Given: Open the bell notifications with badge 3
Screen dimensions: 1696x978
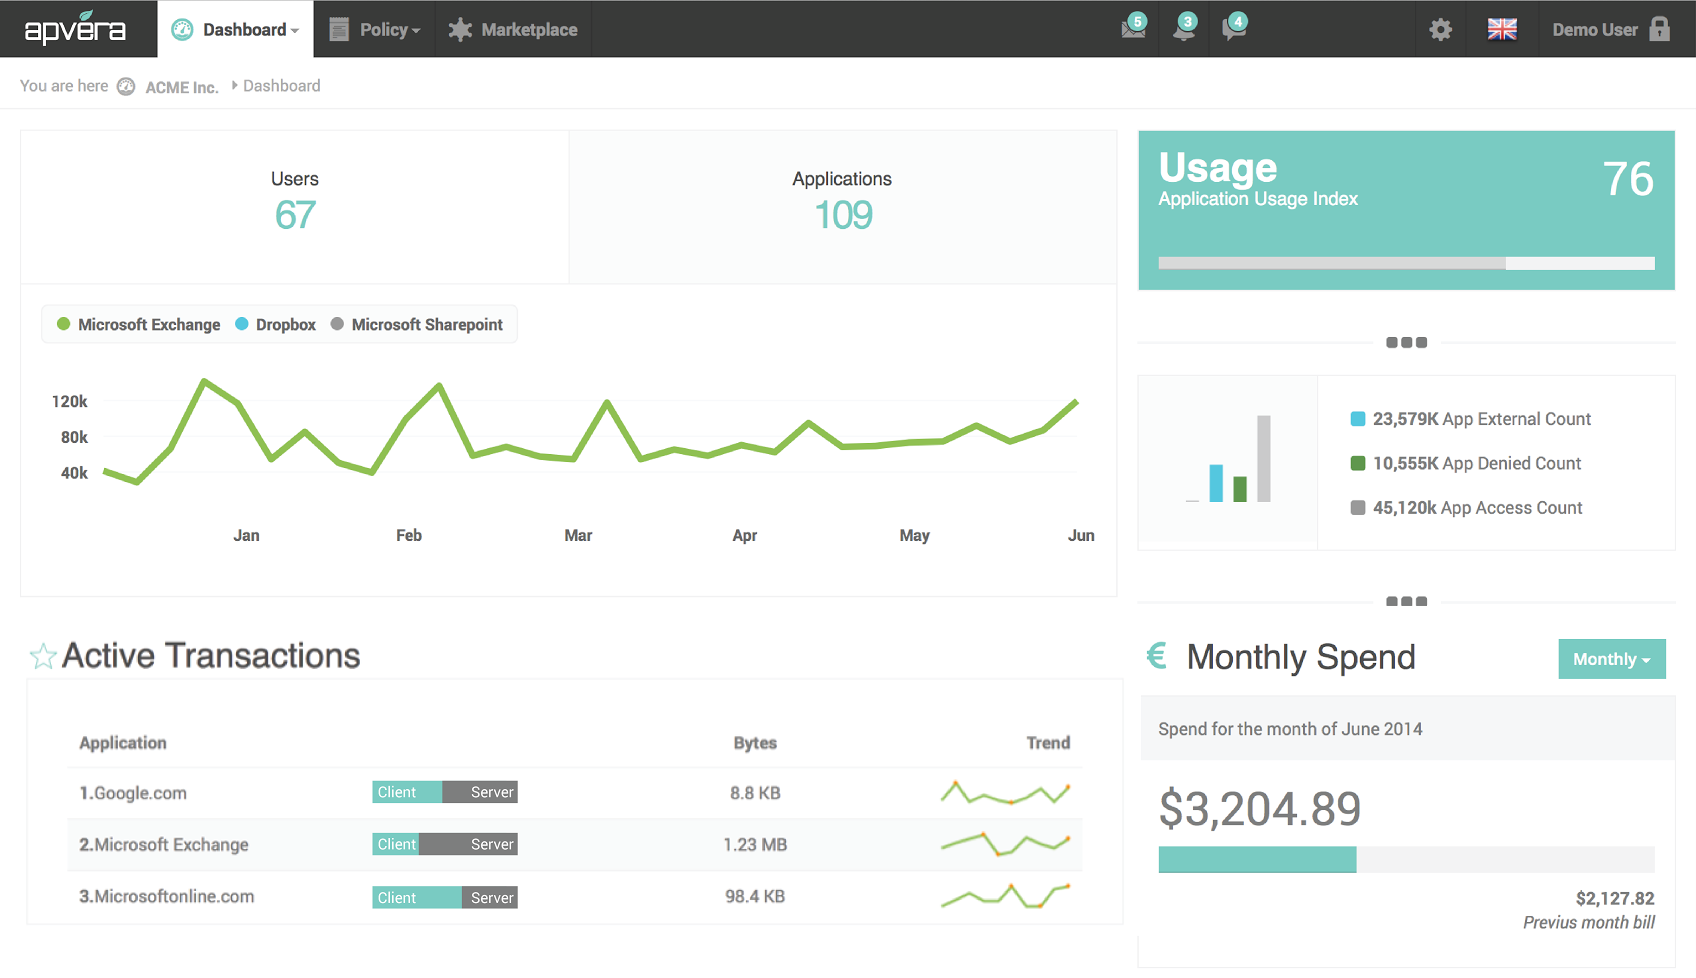Looking at the screenshot, I should pos(1185,27).
